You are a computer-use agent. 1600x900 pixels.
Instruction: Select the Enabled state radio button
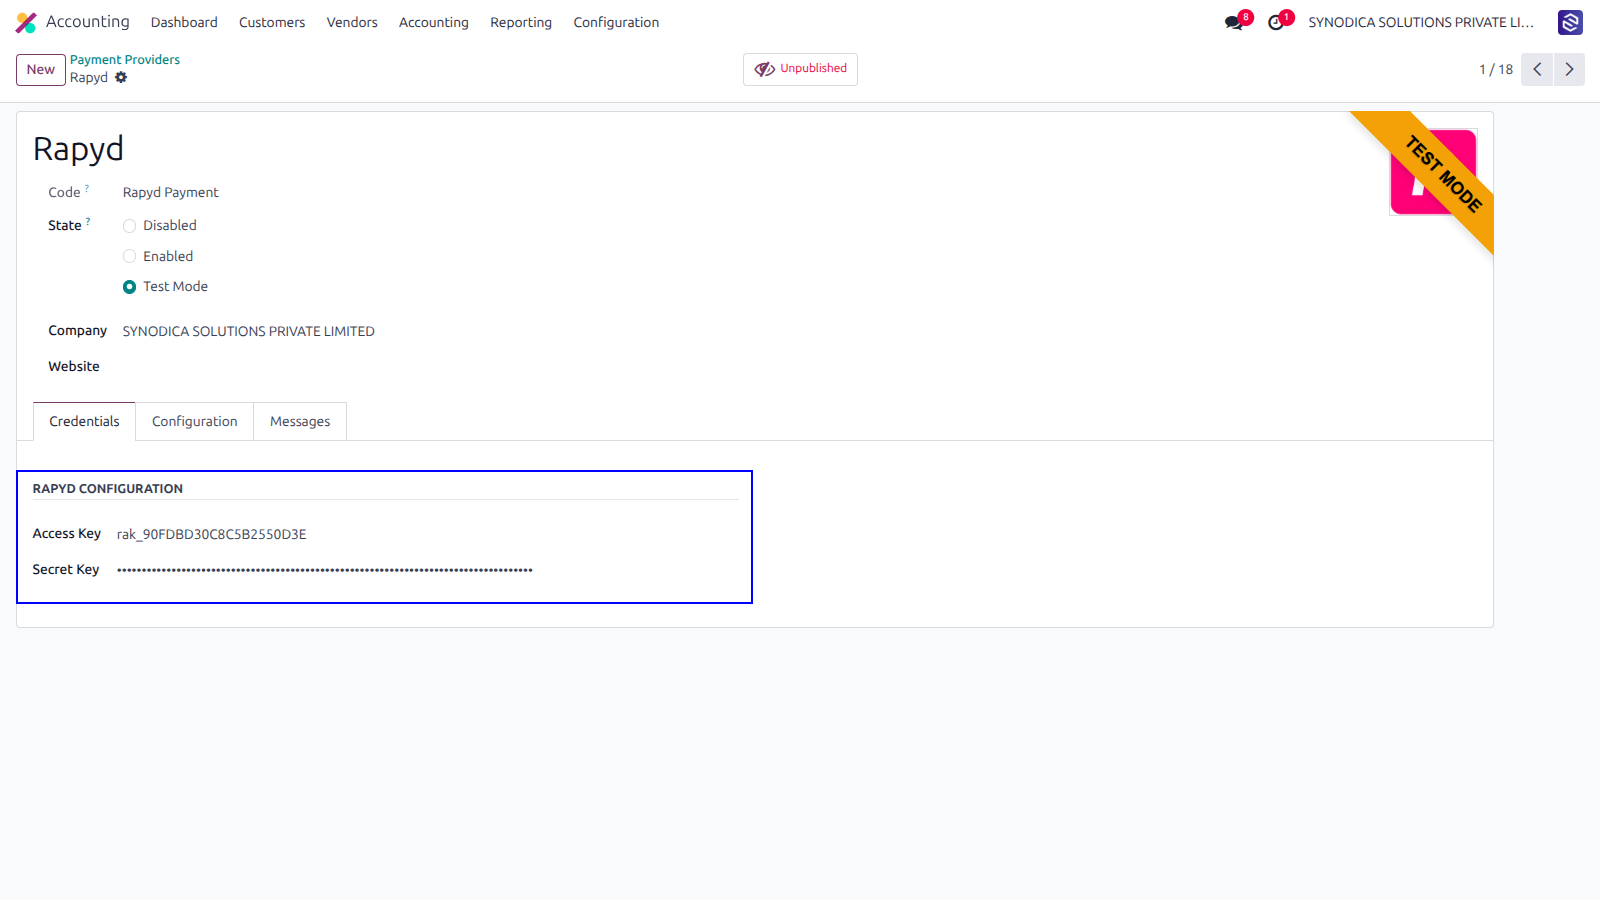tap(129, 257)
